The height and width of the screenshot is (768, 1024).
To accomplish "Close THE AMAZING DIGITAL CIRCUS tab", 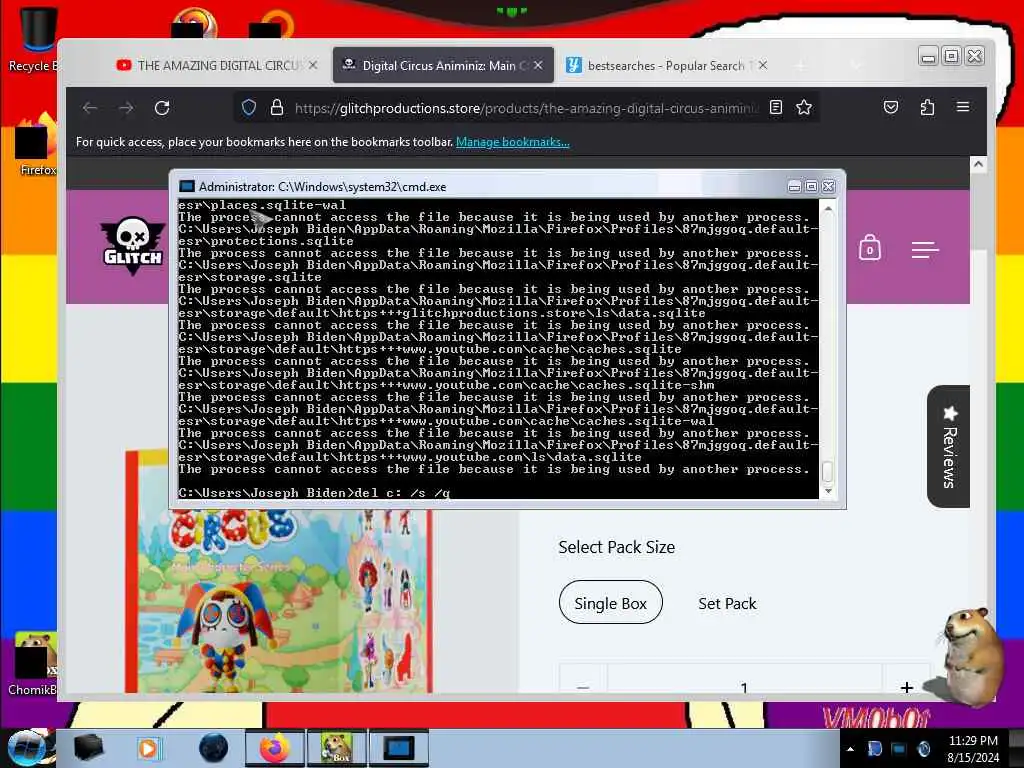I will [313, 65].
